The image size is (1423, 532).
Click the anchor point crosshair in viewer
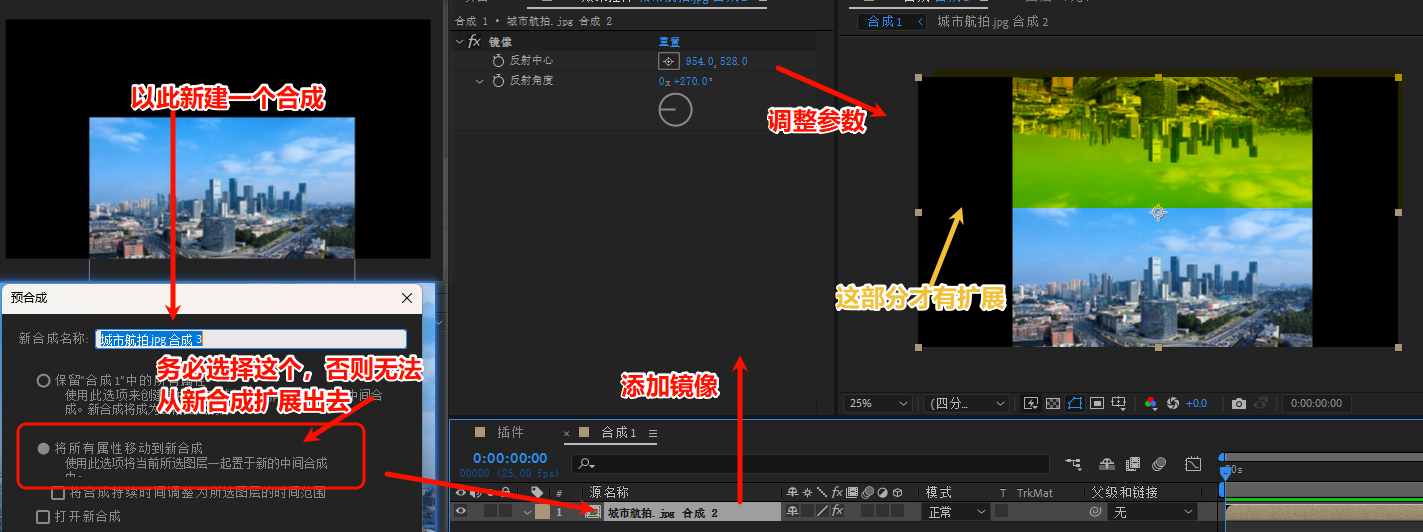click(x=1158, y=212)
